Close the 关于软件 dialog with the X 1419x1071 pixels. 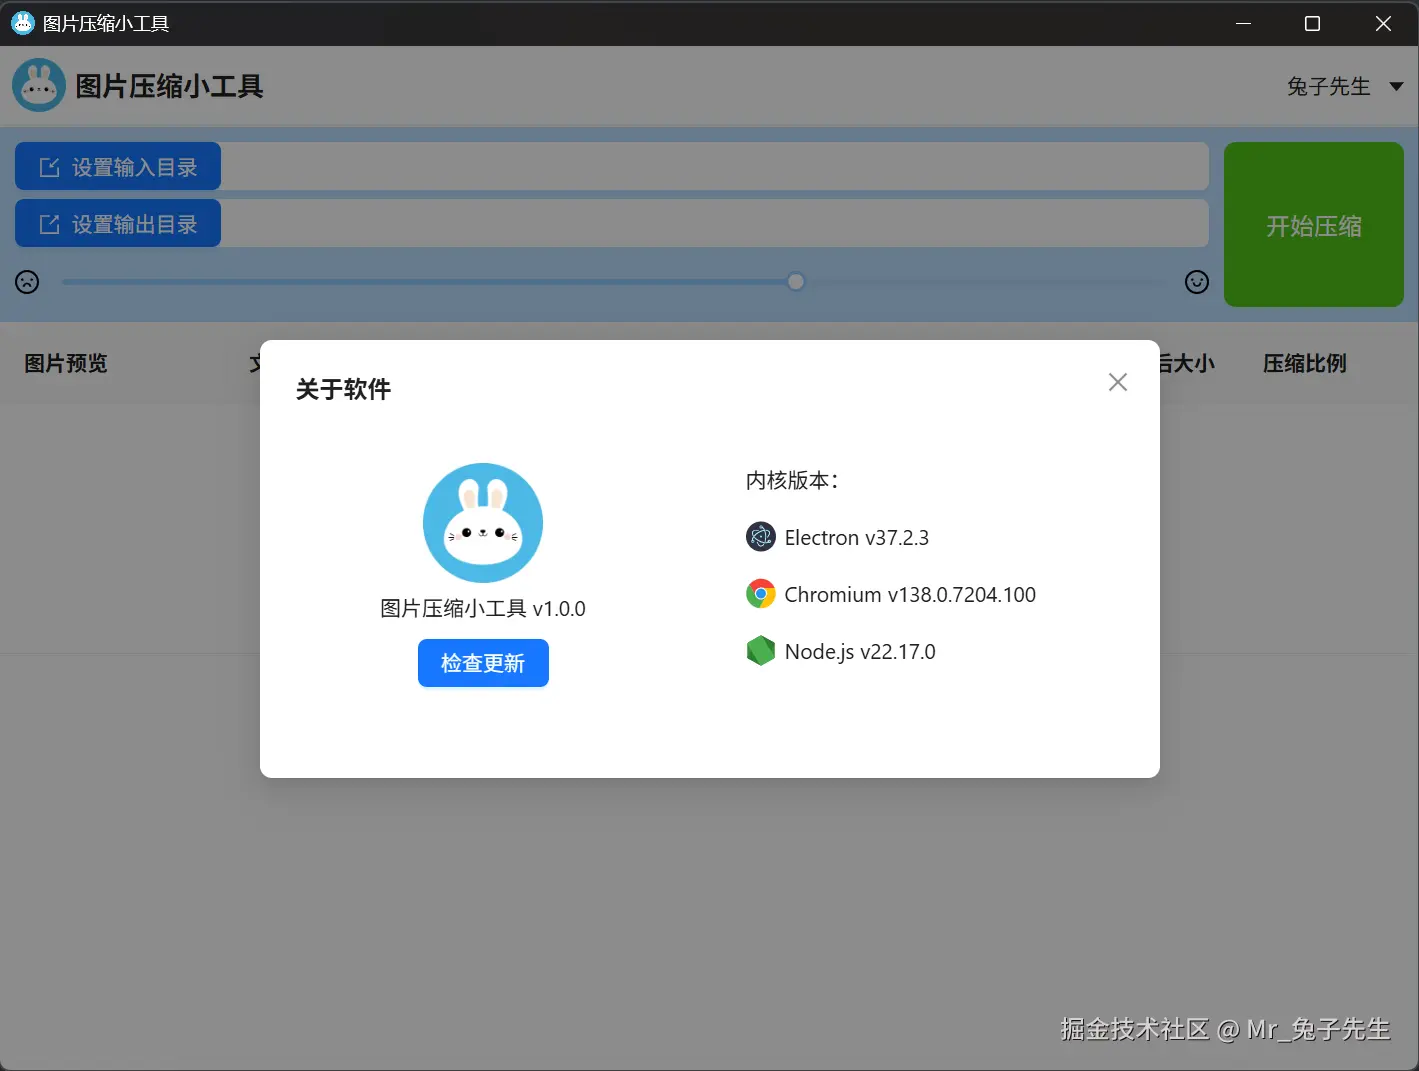[x=1117, y=381]
